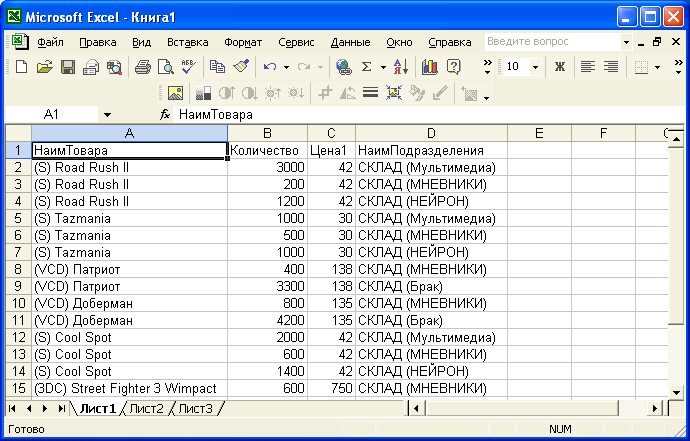Click cell with (3DC) Street Fighter 3 Wimpact
The height and width of the screenshot is (441, 690).
tap(129, 388)
